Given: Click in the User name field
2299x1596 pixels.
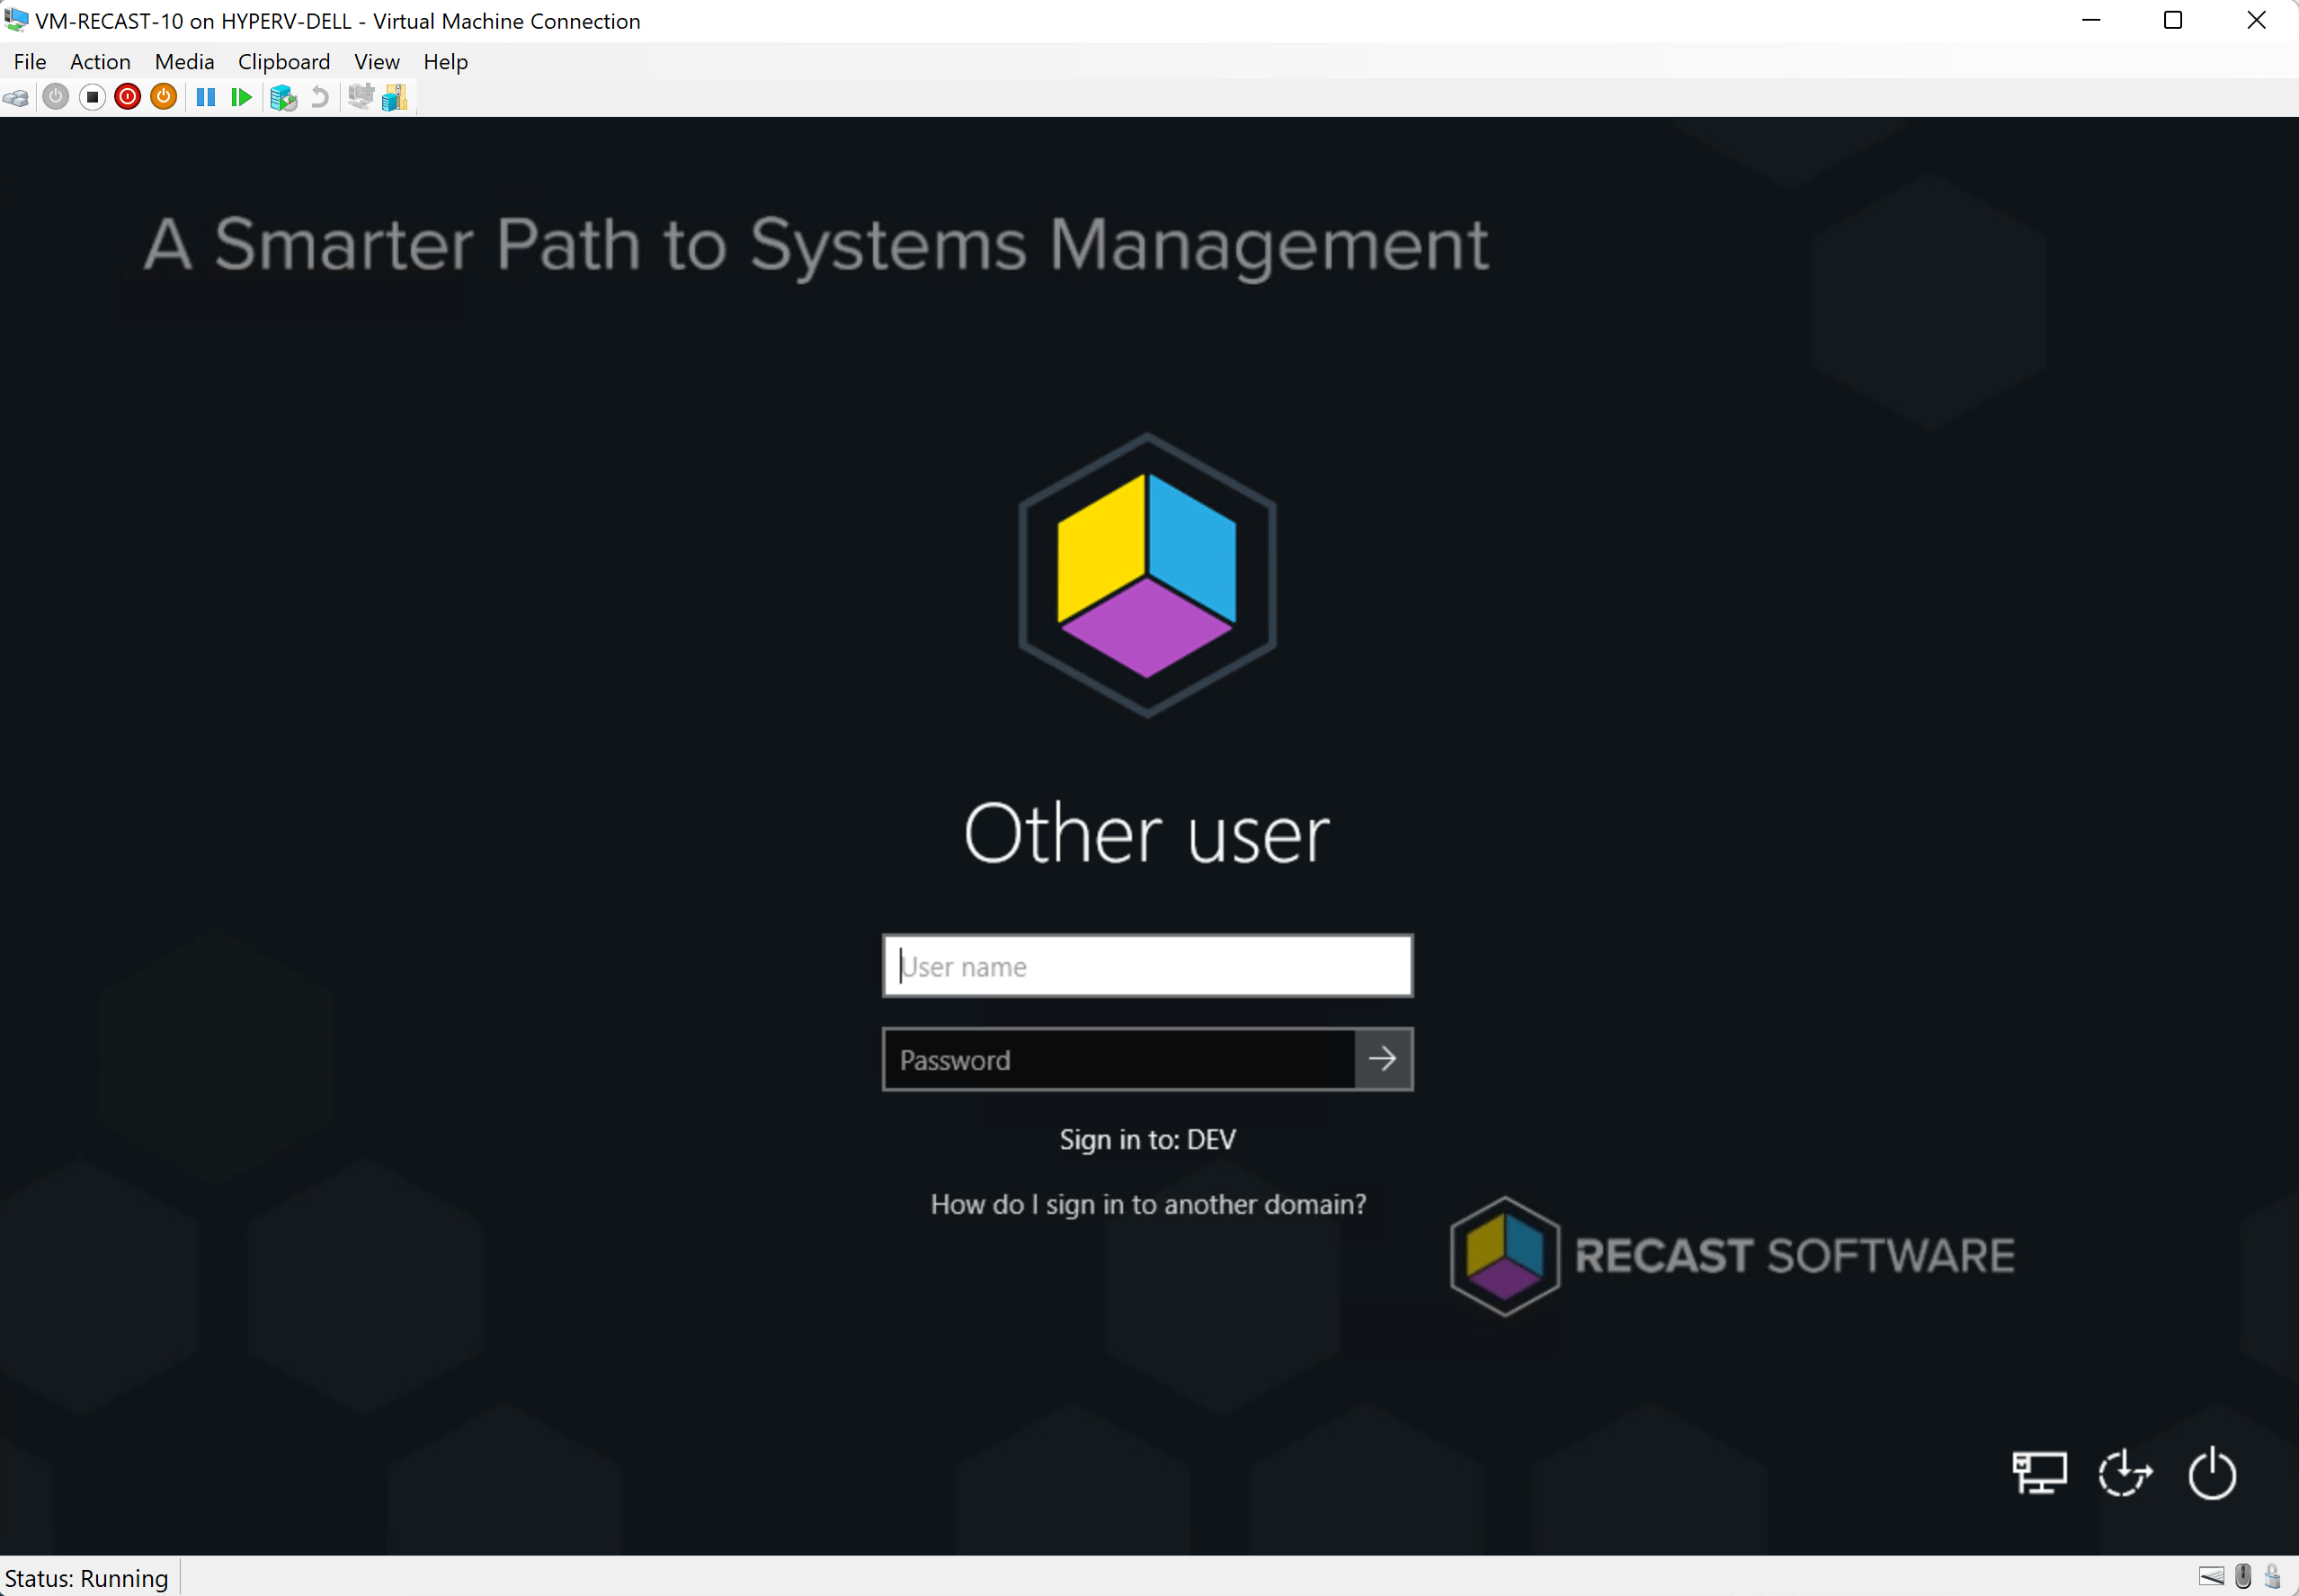Looking at the screenshot, I should point(1147,966).
